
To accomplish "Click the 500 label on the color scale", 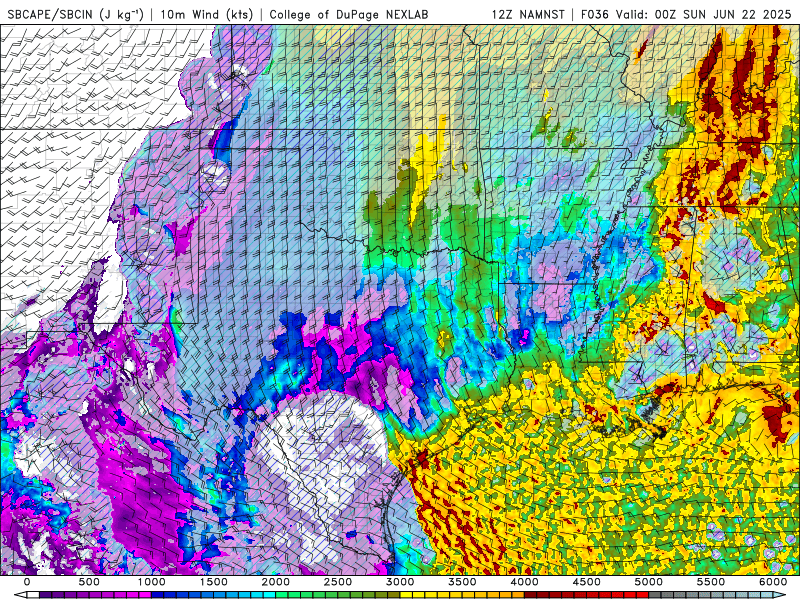I will tap(89, 582).
